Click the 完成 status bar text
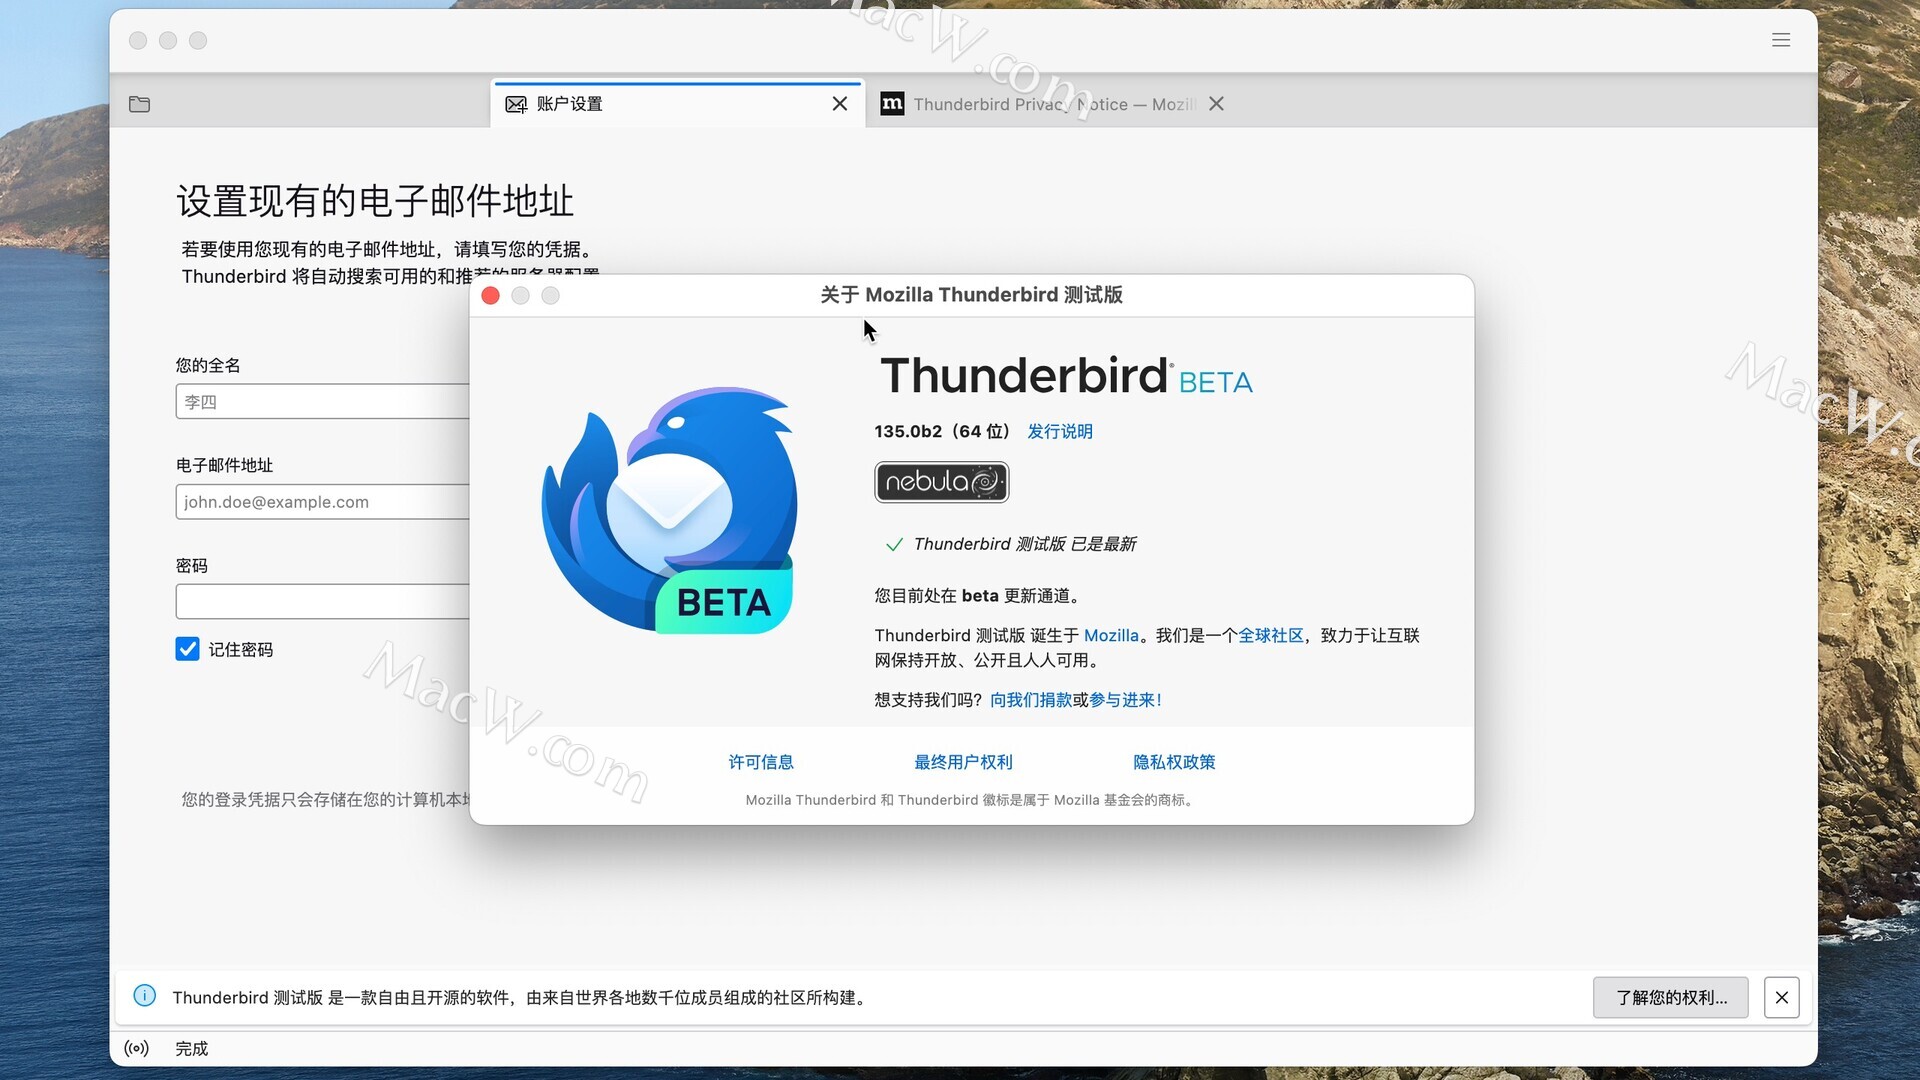Image resolution: width=1920 pixels, height=1080 pixels. click(192, 1048)
